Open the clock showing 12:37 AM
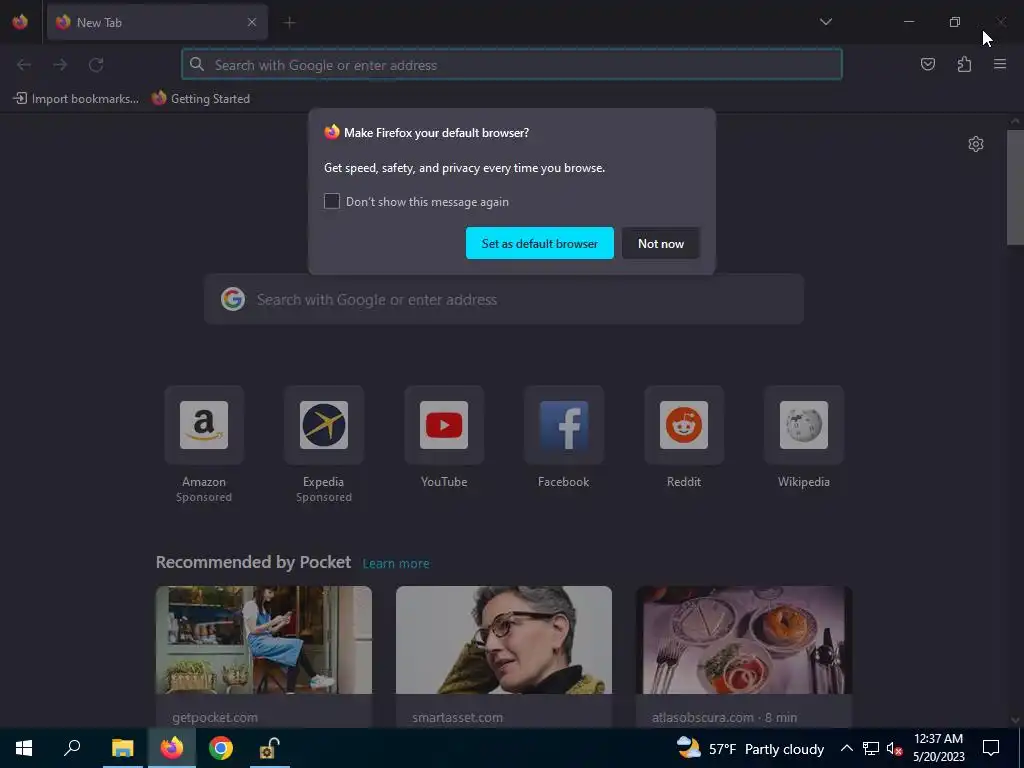This screenshot has height=768, width=1024. [x=938, y=748]
